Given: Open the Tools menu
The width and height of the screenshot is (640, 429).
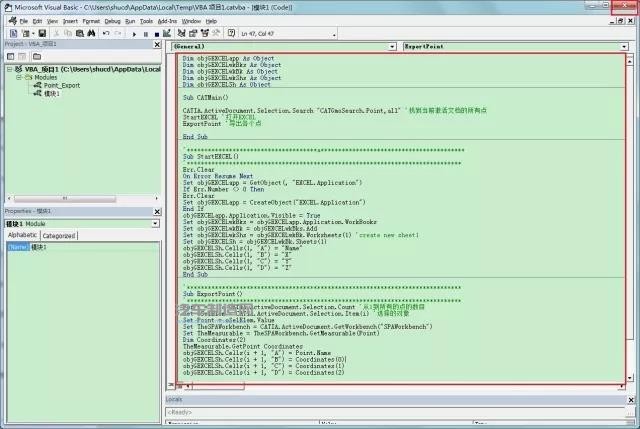Looking at the screenshot, I should click(146, 21).
